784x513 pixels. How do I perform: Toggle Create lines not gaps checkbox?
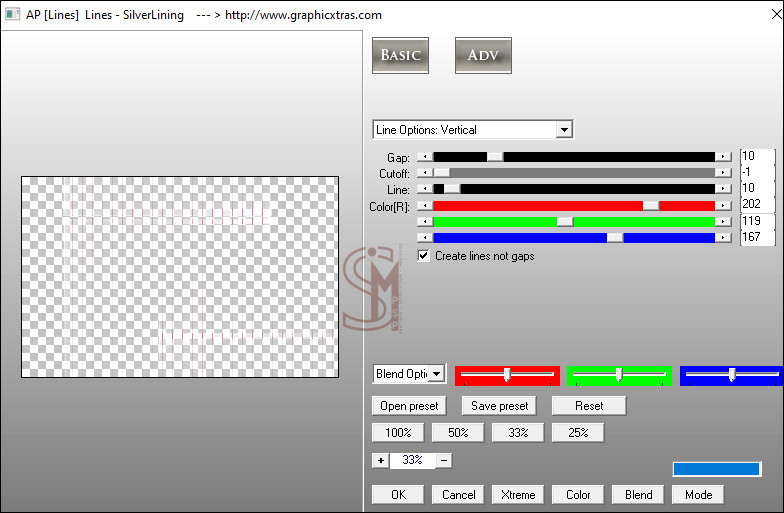424,256
